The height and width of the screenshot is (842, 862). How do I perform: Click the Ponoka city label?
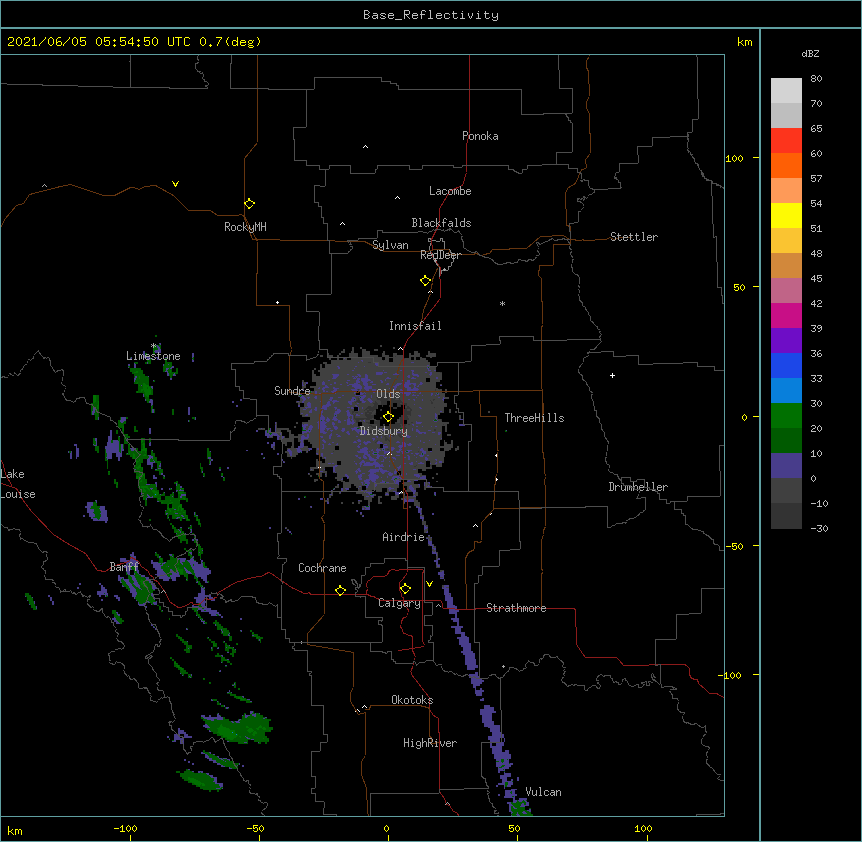pos(480,136)
